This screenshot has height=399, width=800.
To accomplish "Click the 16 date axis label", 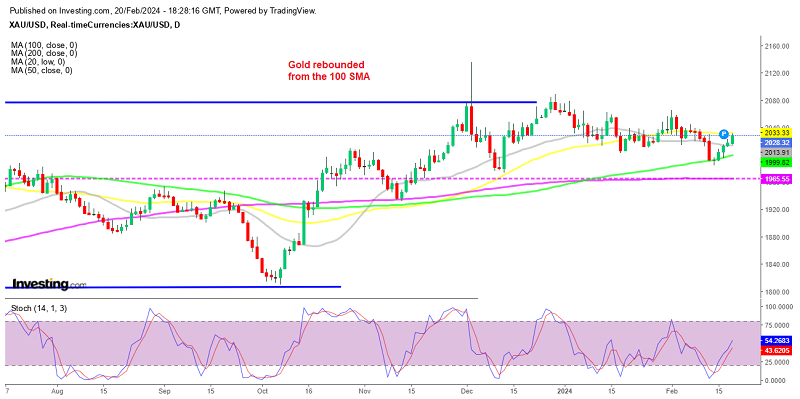I will (308, 392).
